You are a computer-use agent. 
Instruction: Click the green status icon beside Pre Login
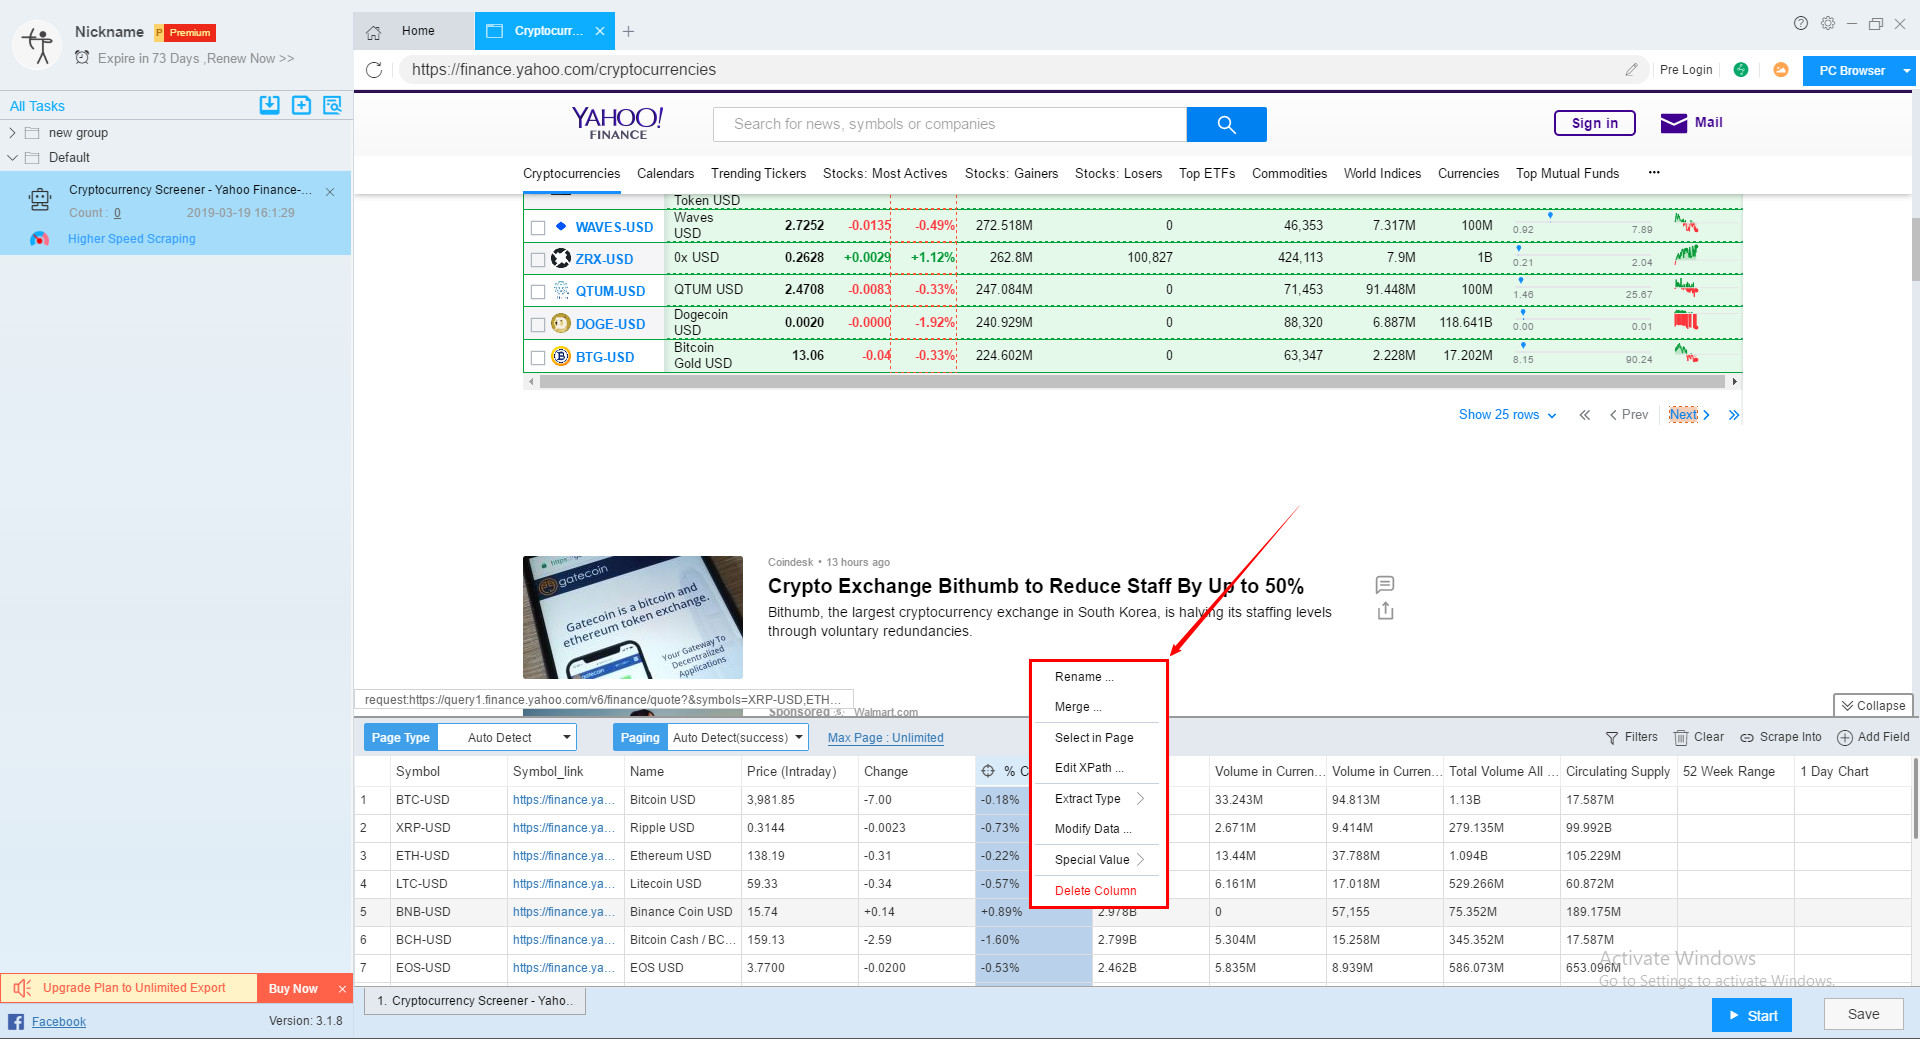click(x=1741, y=70)
